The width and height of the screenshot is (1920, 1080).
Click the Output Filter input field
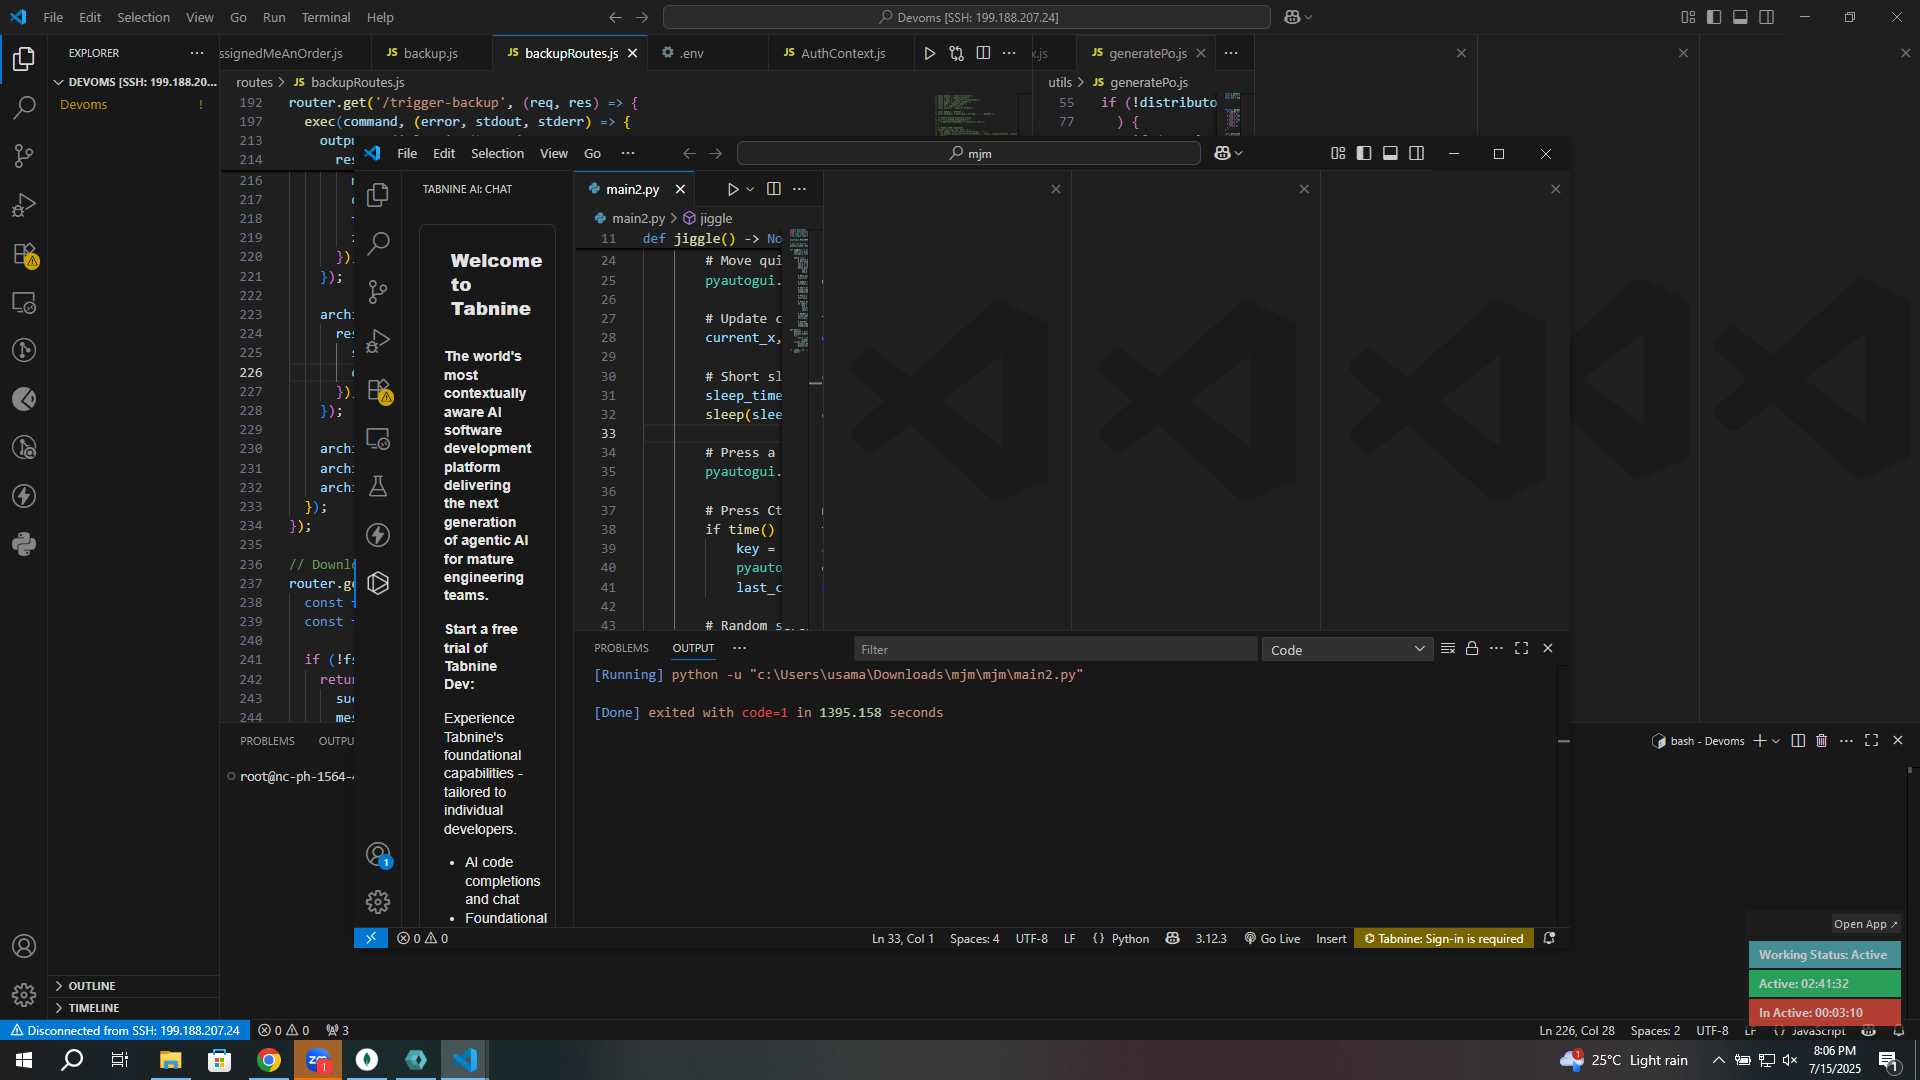pos(1055,650)
